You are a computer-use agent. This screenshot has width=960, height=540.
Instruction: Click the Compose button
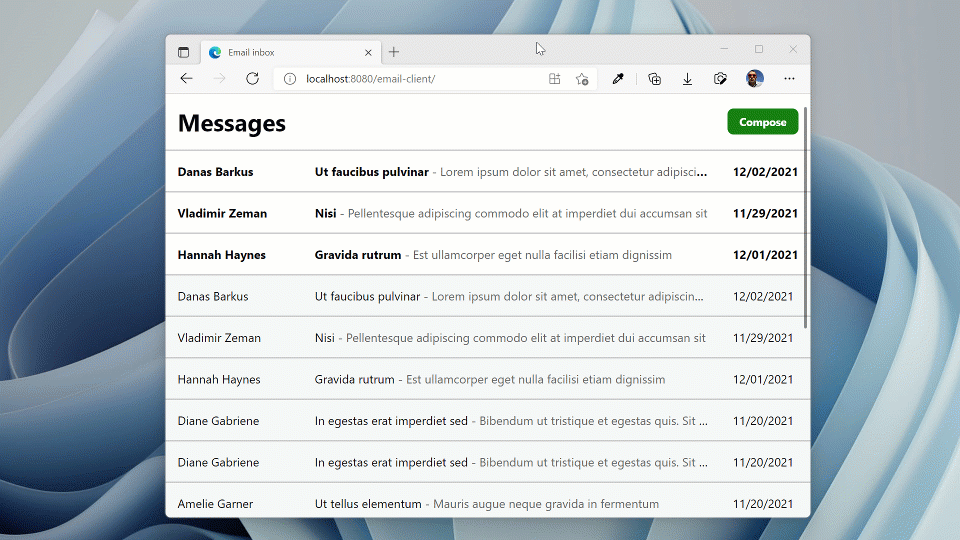(x=762, y=122)
